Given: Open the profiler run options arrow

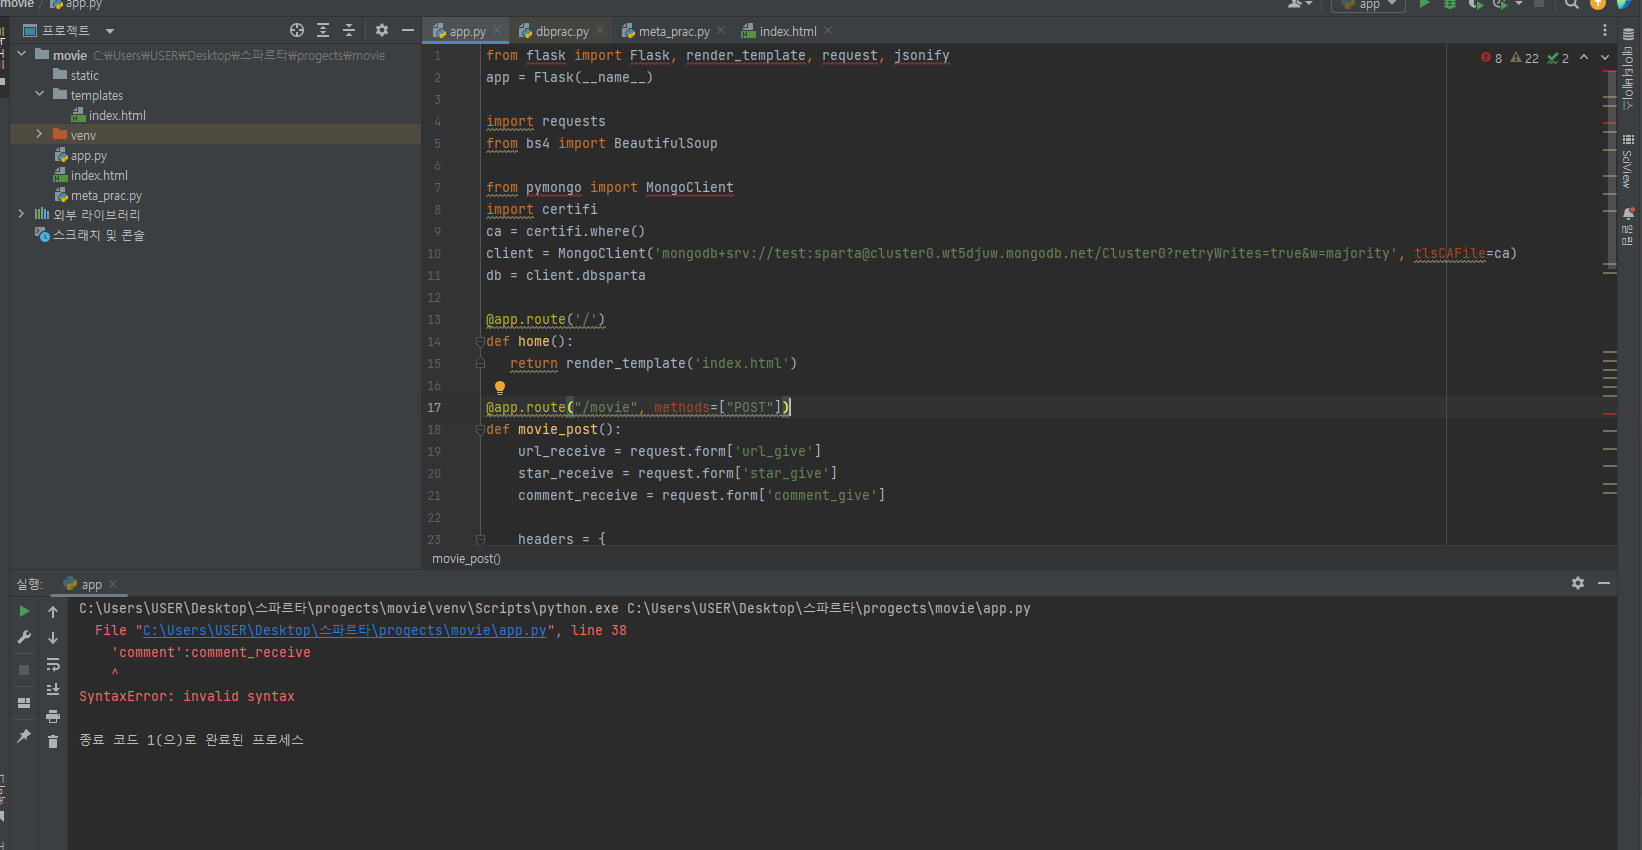Looking at the screenshot, I should (1519, 4).
